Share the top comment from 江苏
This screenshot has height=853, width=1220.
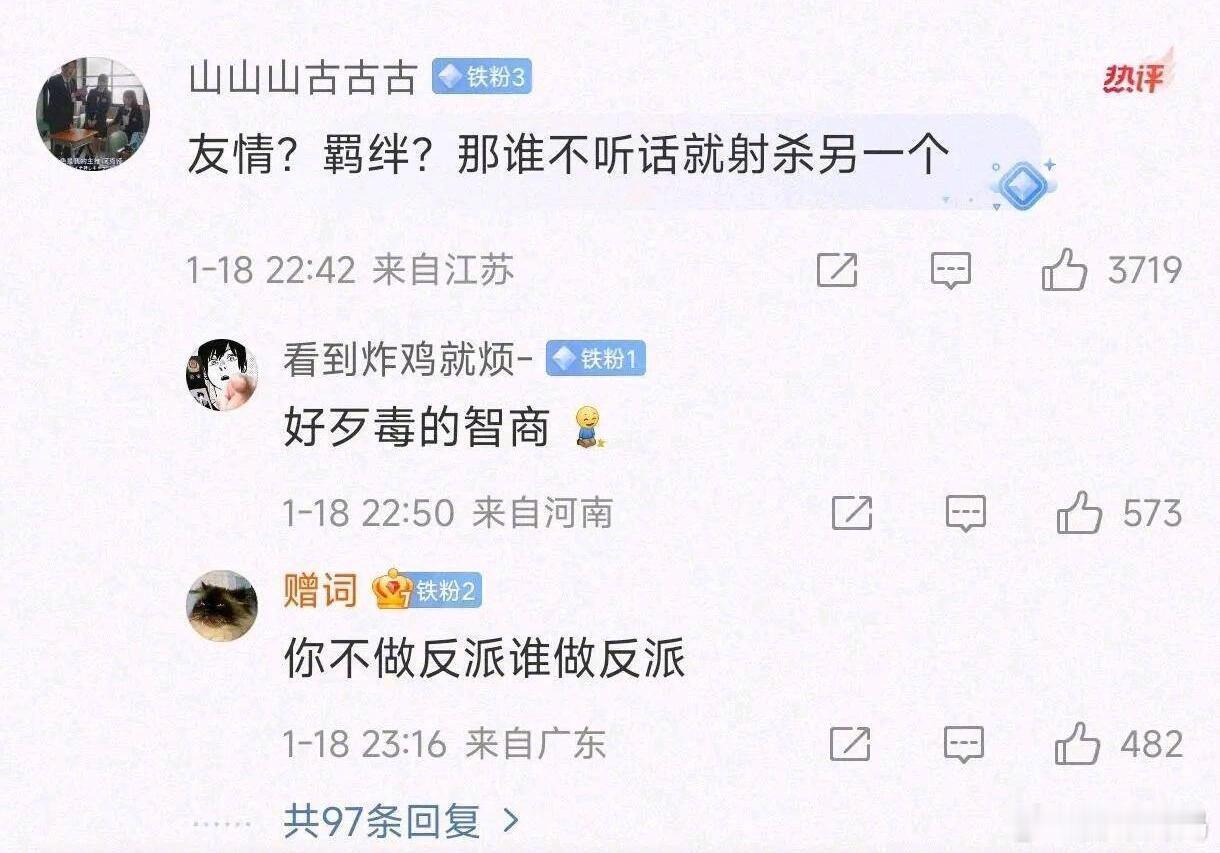coord(837,270)
